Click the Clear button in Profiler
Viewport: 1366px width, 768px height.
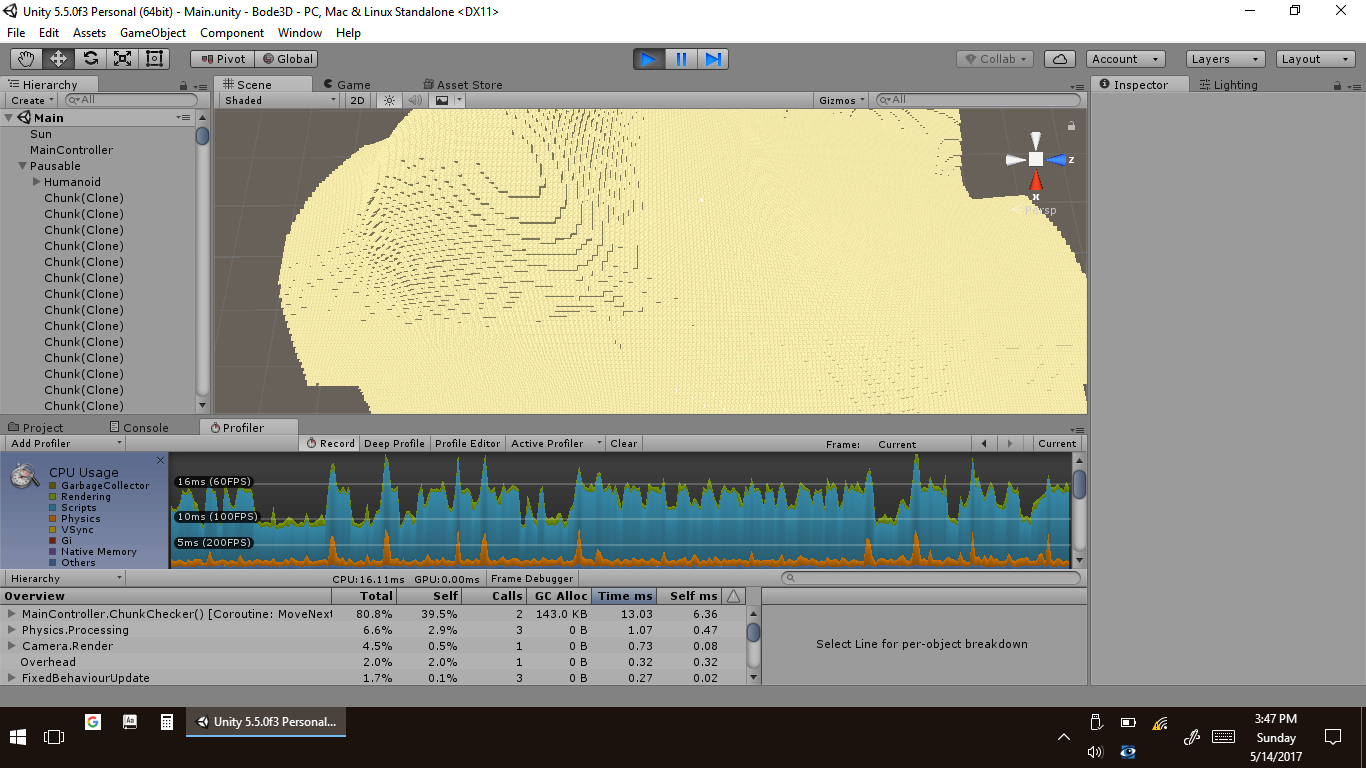click(x=623, y=443)
